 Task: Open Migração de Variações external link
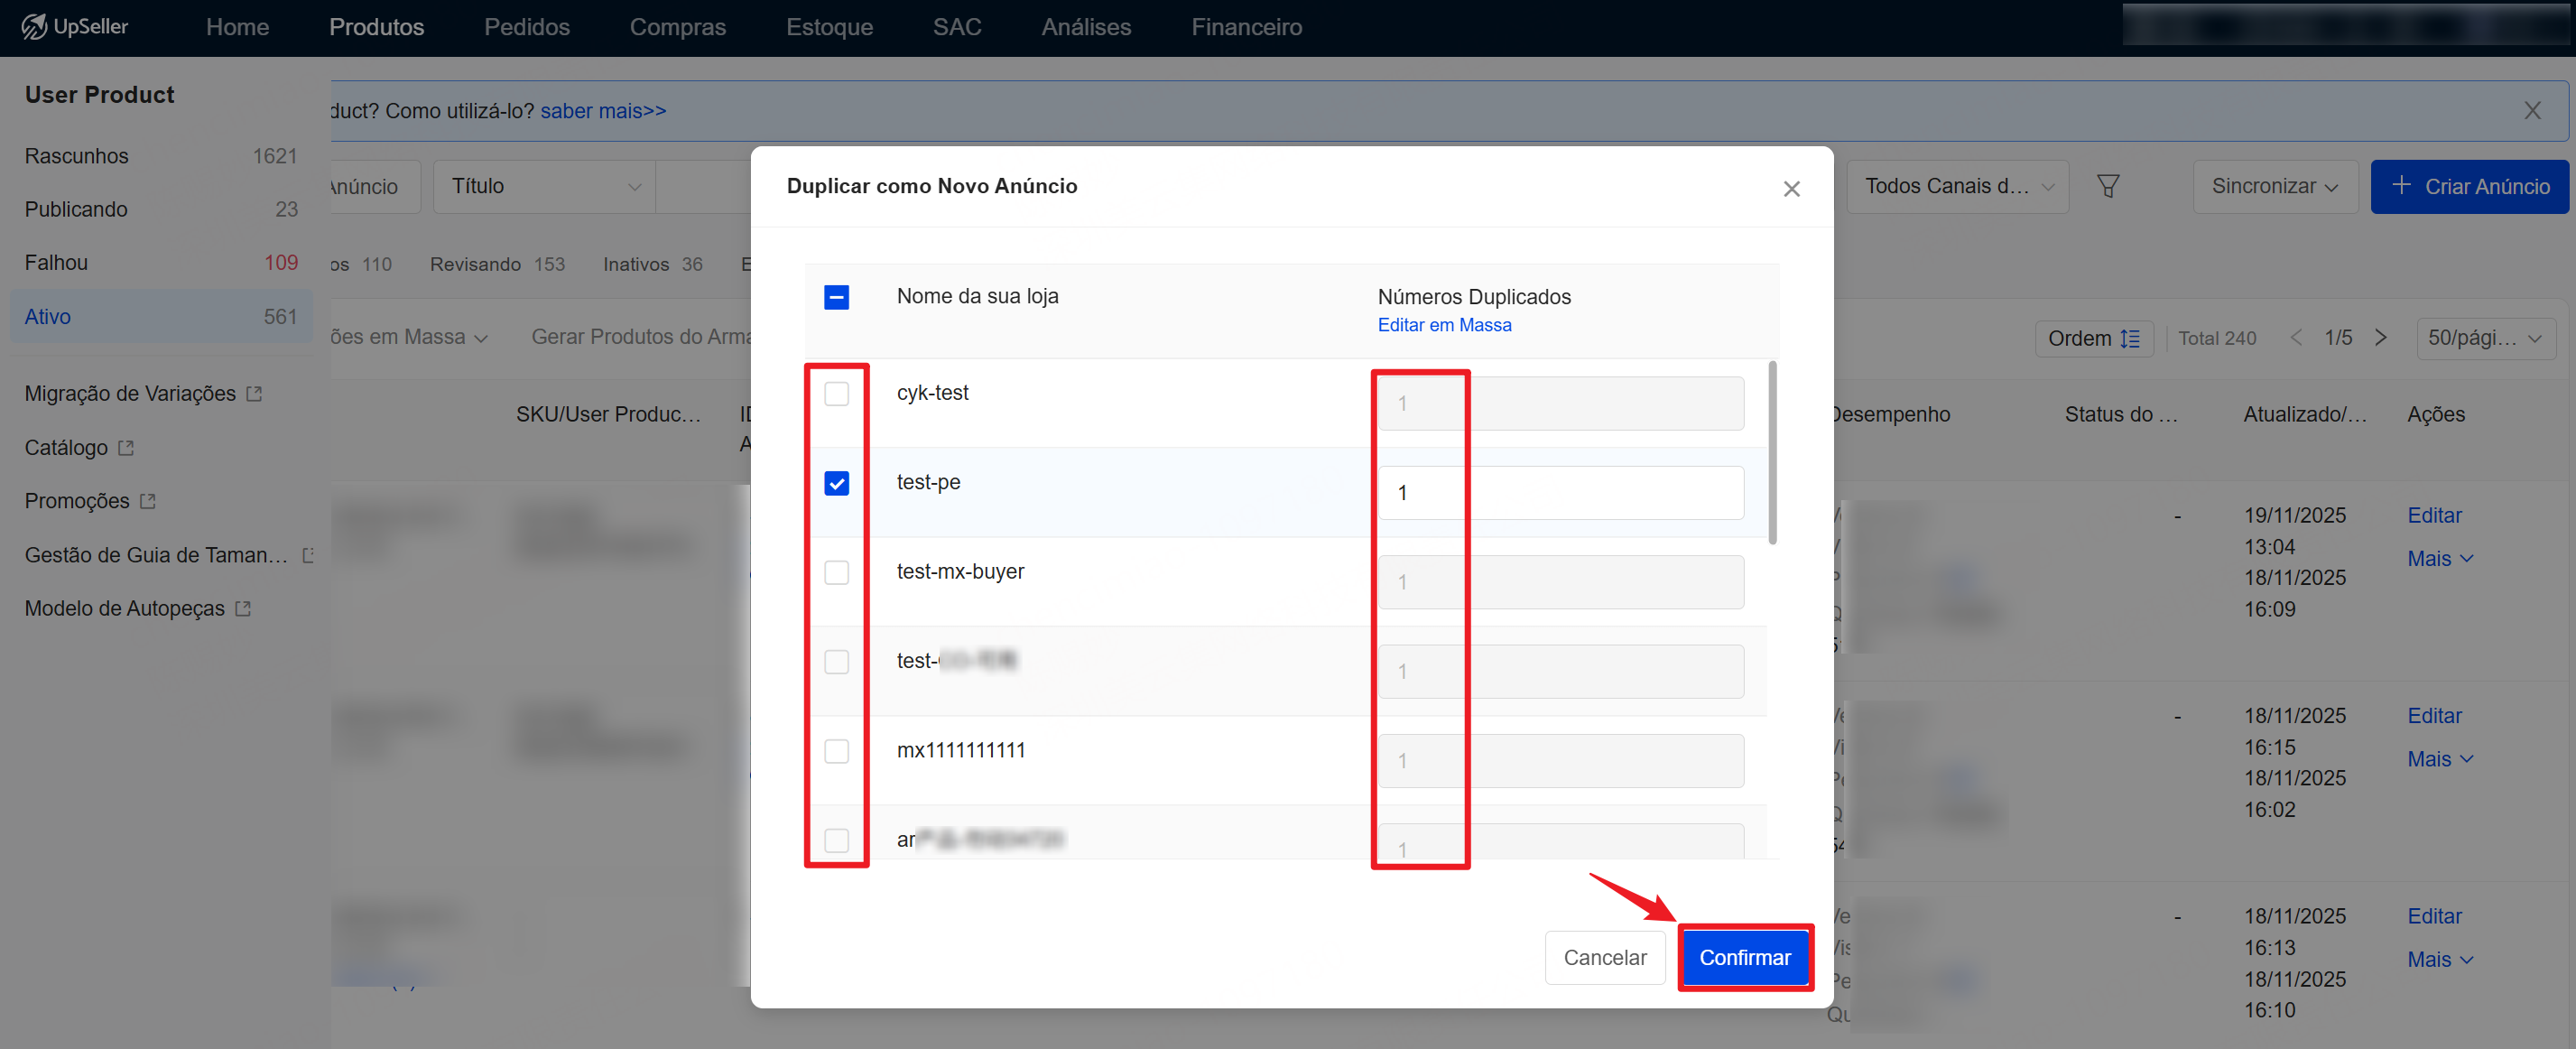click(x=254, y=394)
